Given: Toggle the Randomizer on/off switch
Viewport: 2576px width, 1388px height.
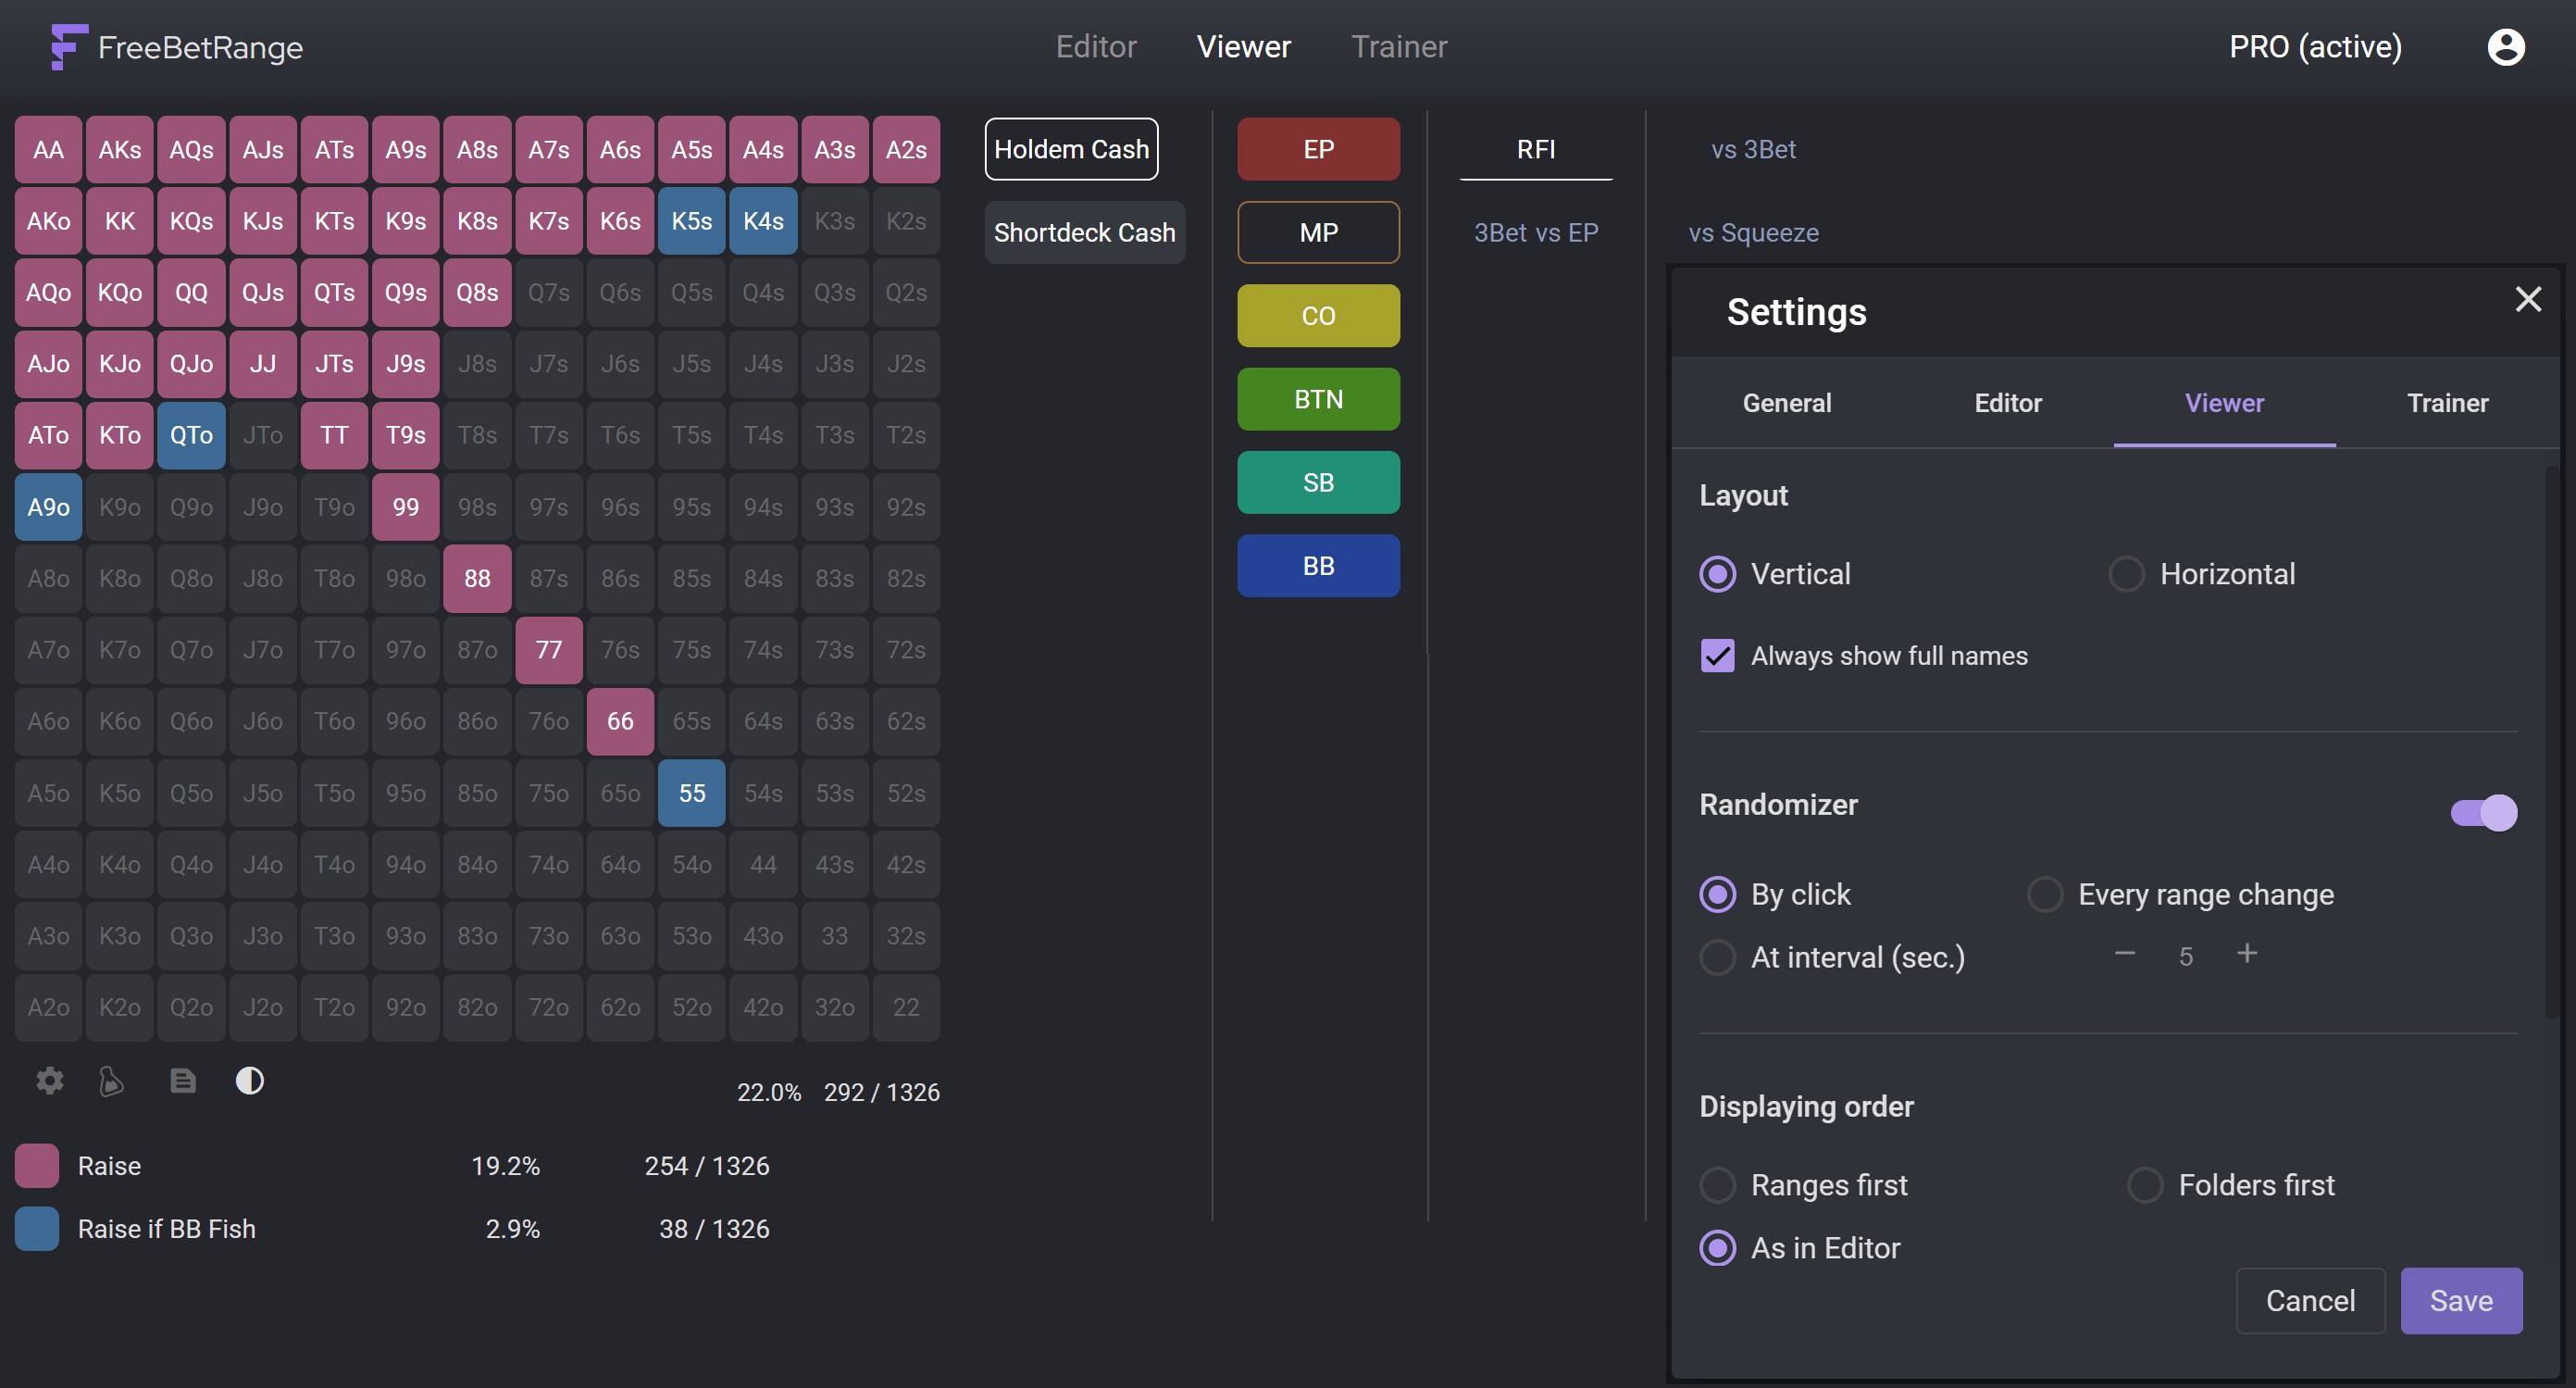Looking at the screenshot, I should pyautogui.click(x=2482, y=810).
